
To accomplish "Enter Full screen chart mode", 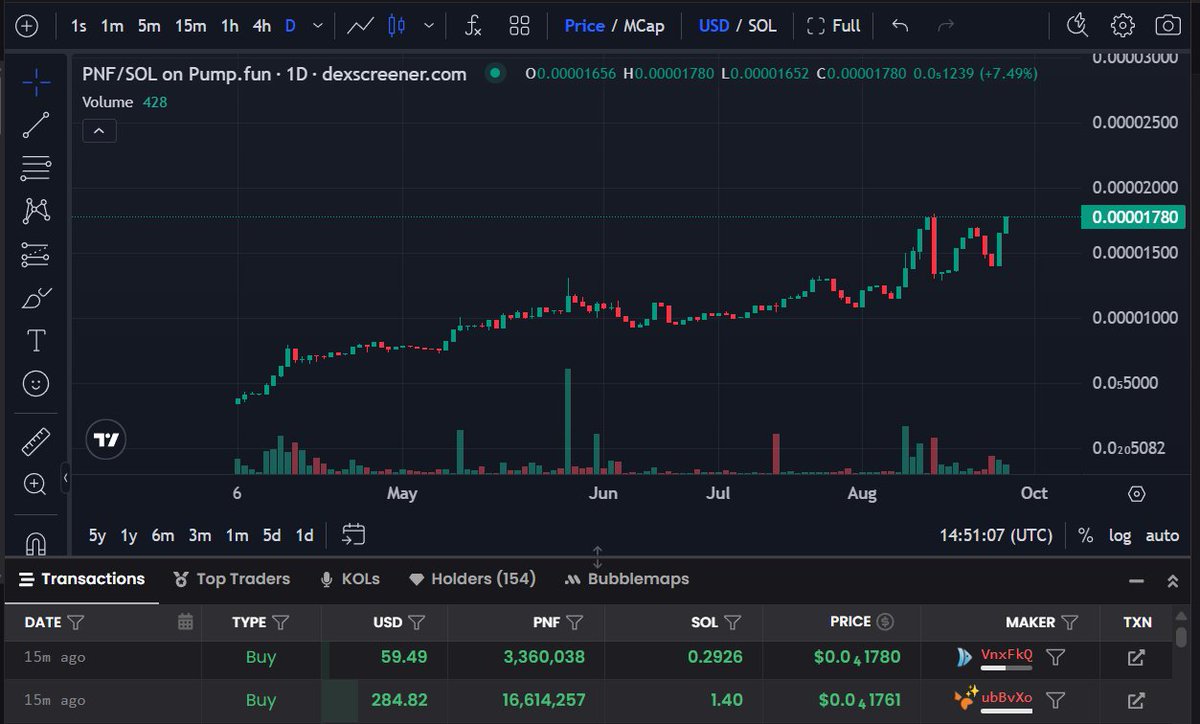I will pyautogui.click(x=834, y=26).
